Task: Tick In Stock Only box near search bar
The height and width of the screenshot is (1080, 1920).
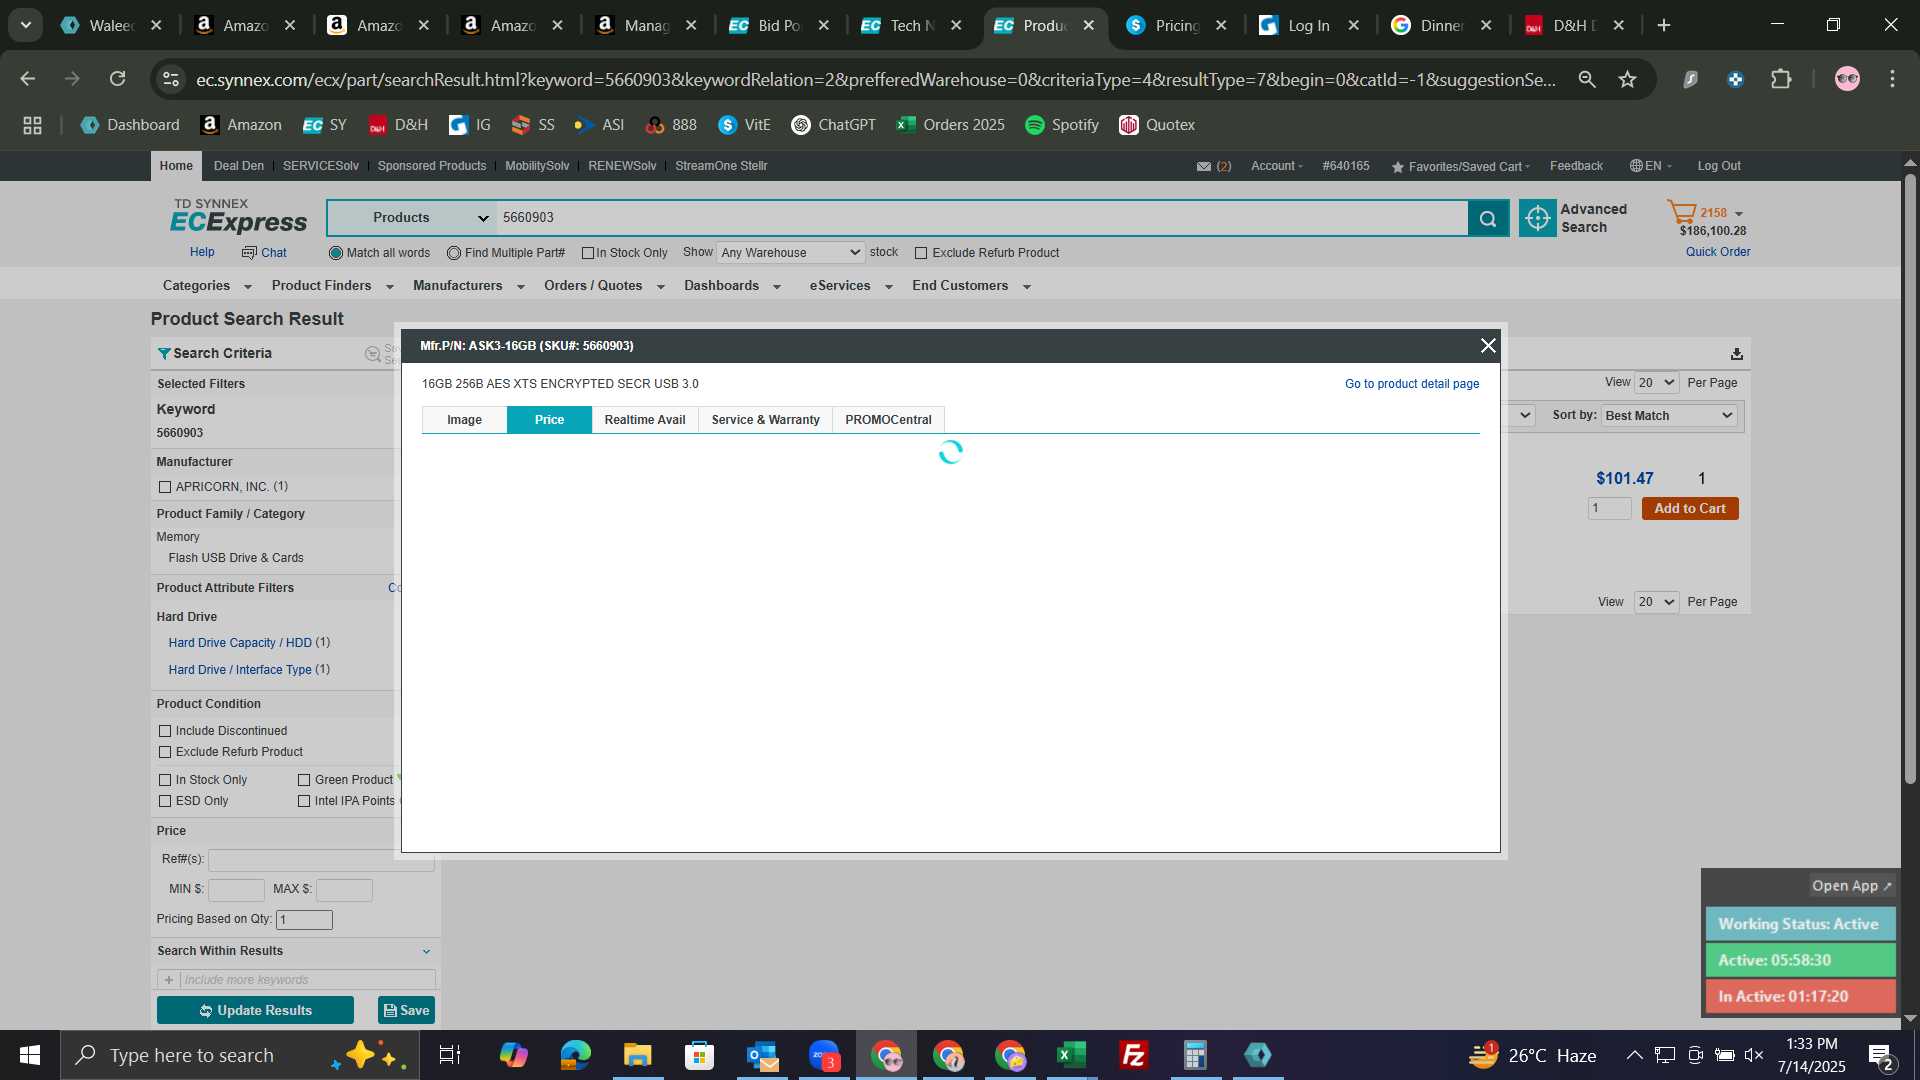Action: pos(588,253)
